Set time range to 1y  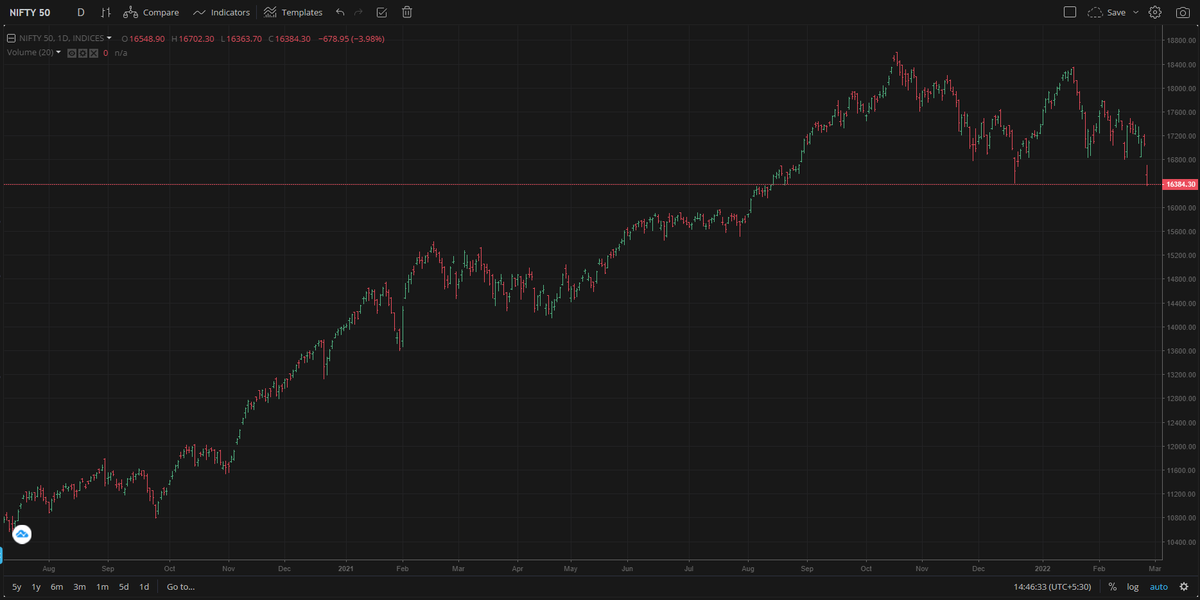tap(36, 587)
